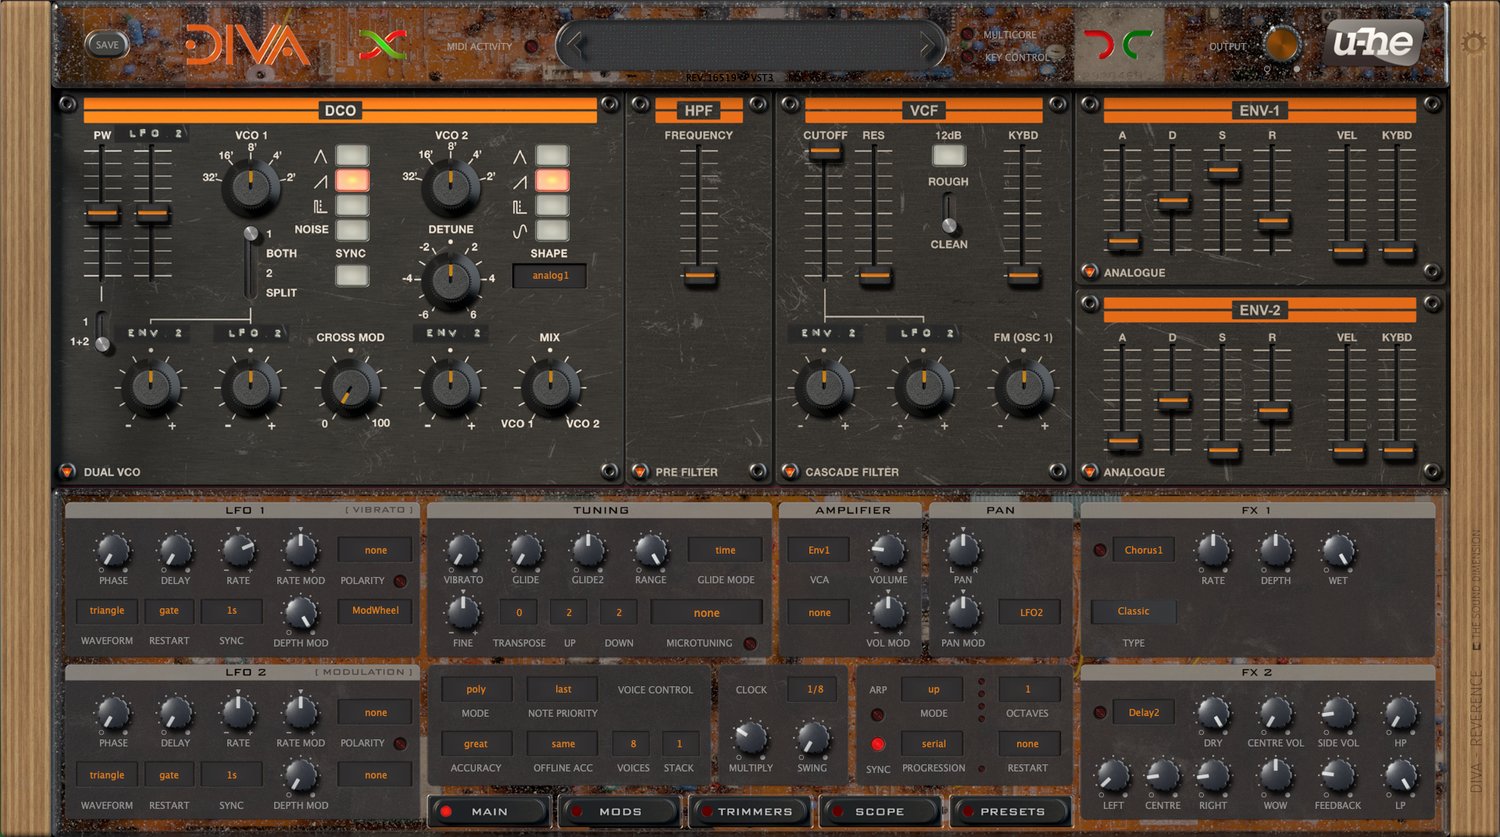Image resolution: width=1500 pixels, height=837 pixels.
Task: Open MICROTUNING none selector
Action: 706,612
